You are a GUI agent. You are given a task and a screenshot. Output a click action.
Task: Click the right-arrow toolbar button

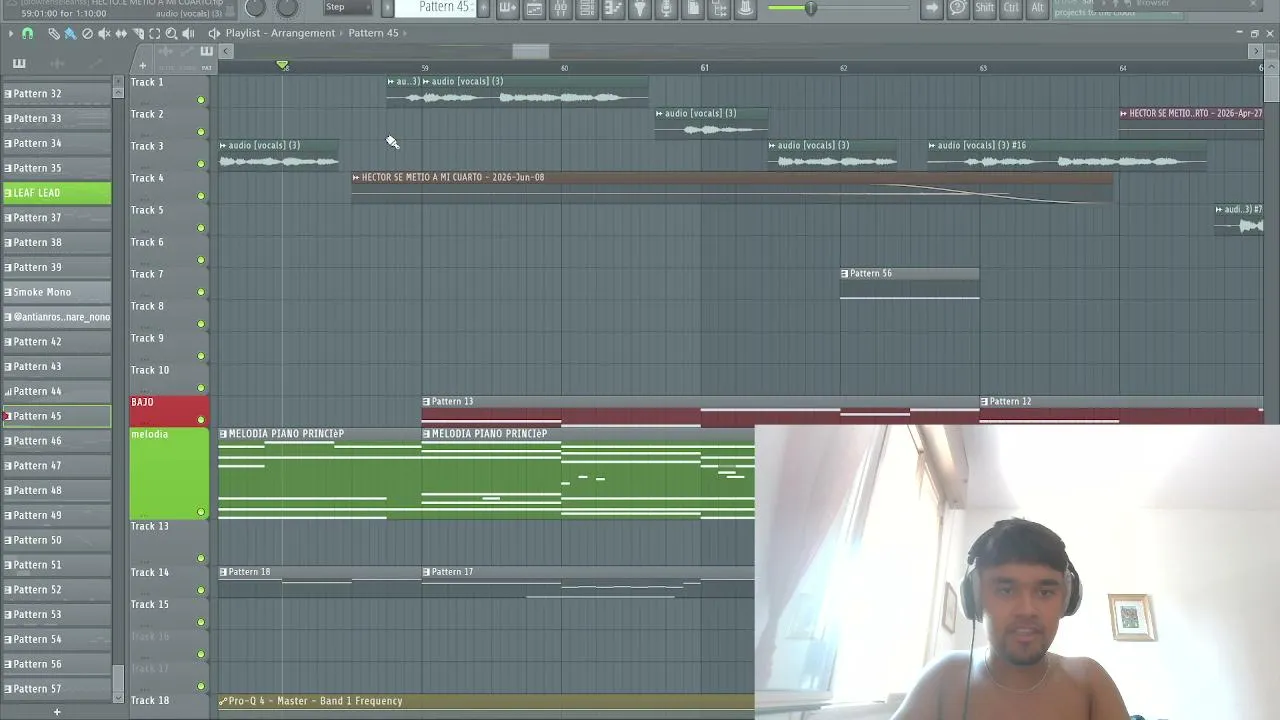tap(932, 8)
